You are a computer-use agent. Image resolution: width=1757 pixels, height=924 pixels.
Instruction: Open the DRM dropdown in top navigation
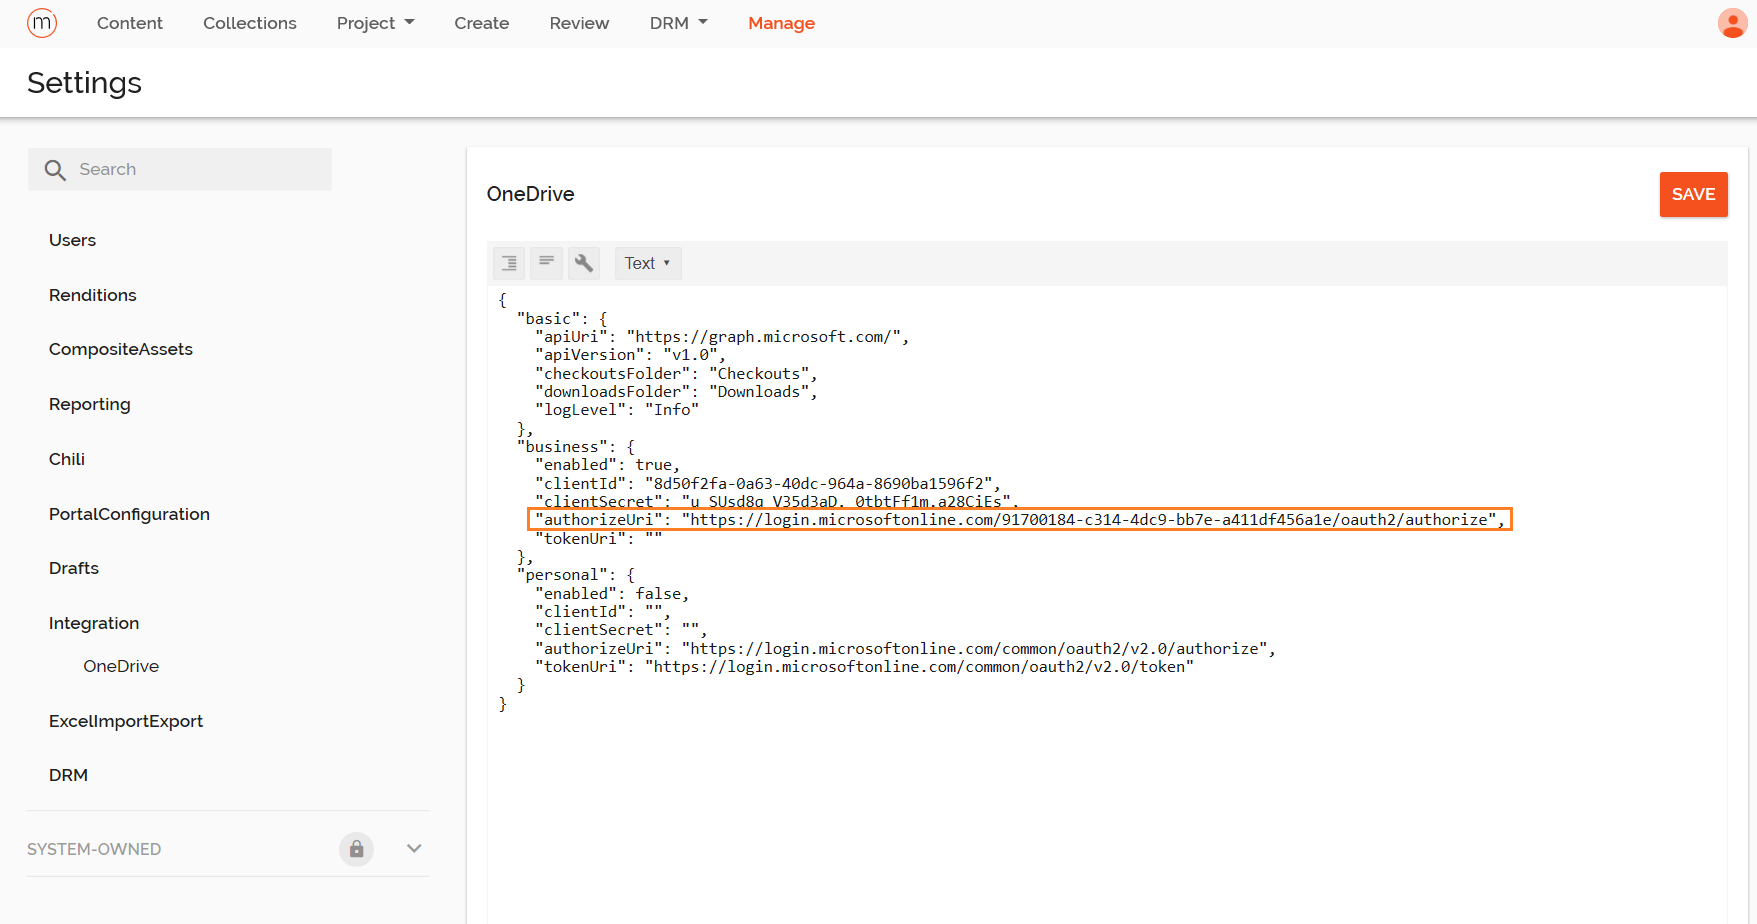678,23
